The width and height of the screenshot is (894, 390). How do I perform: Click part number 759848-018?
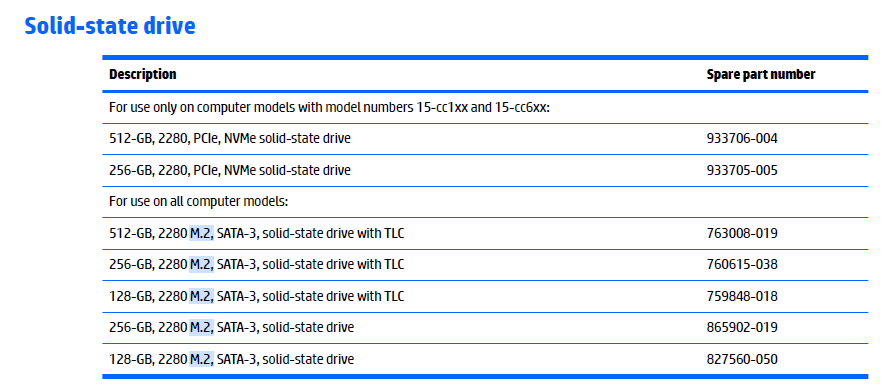(742, 296)
